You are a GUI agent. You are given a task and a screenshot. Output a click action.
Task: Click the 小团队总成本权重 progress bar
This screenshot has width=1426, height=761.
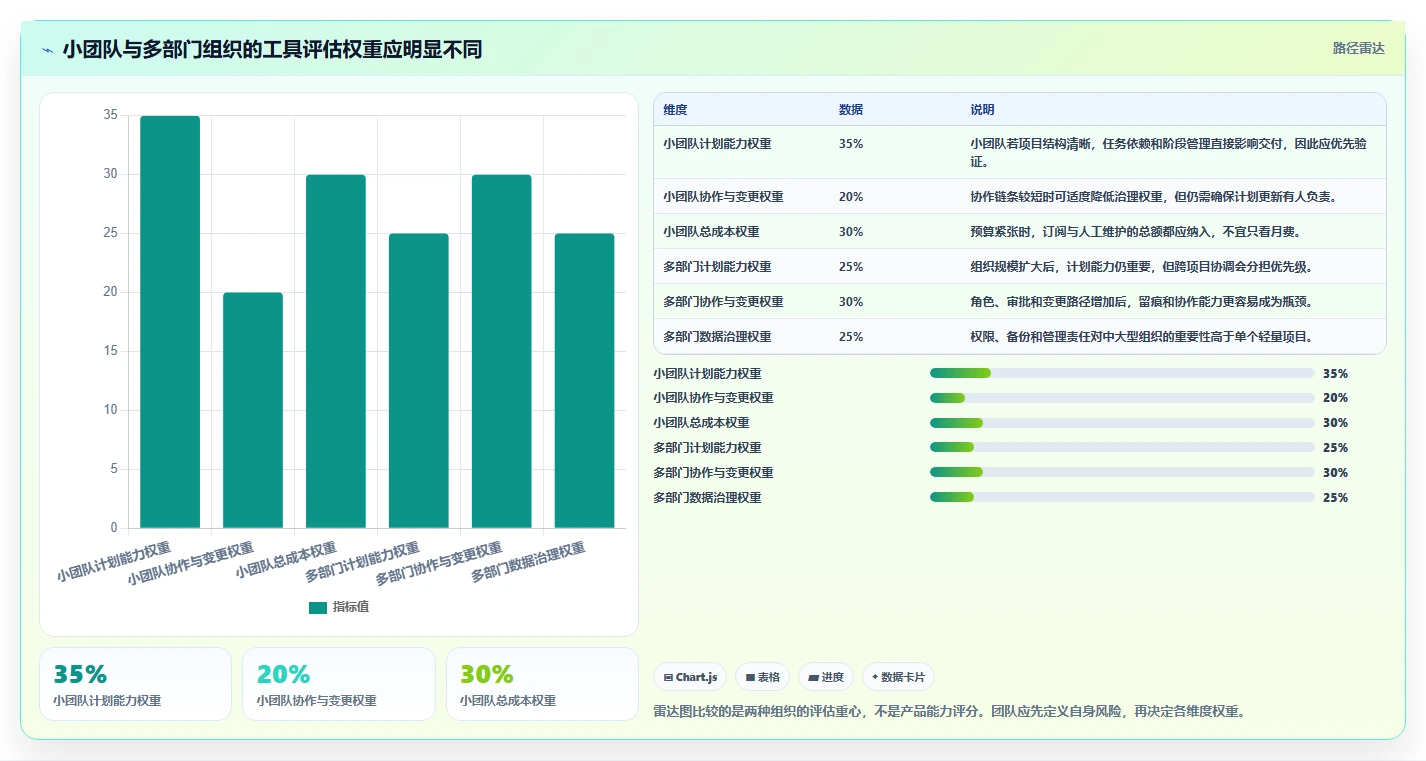click(x=1122, y=423)
